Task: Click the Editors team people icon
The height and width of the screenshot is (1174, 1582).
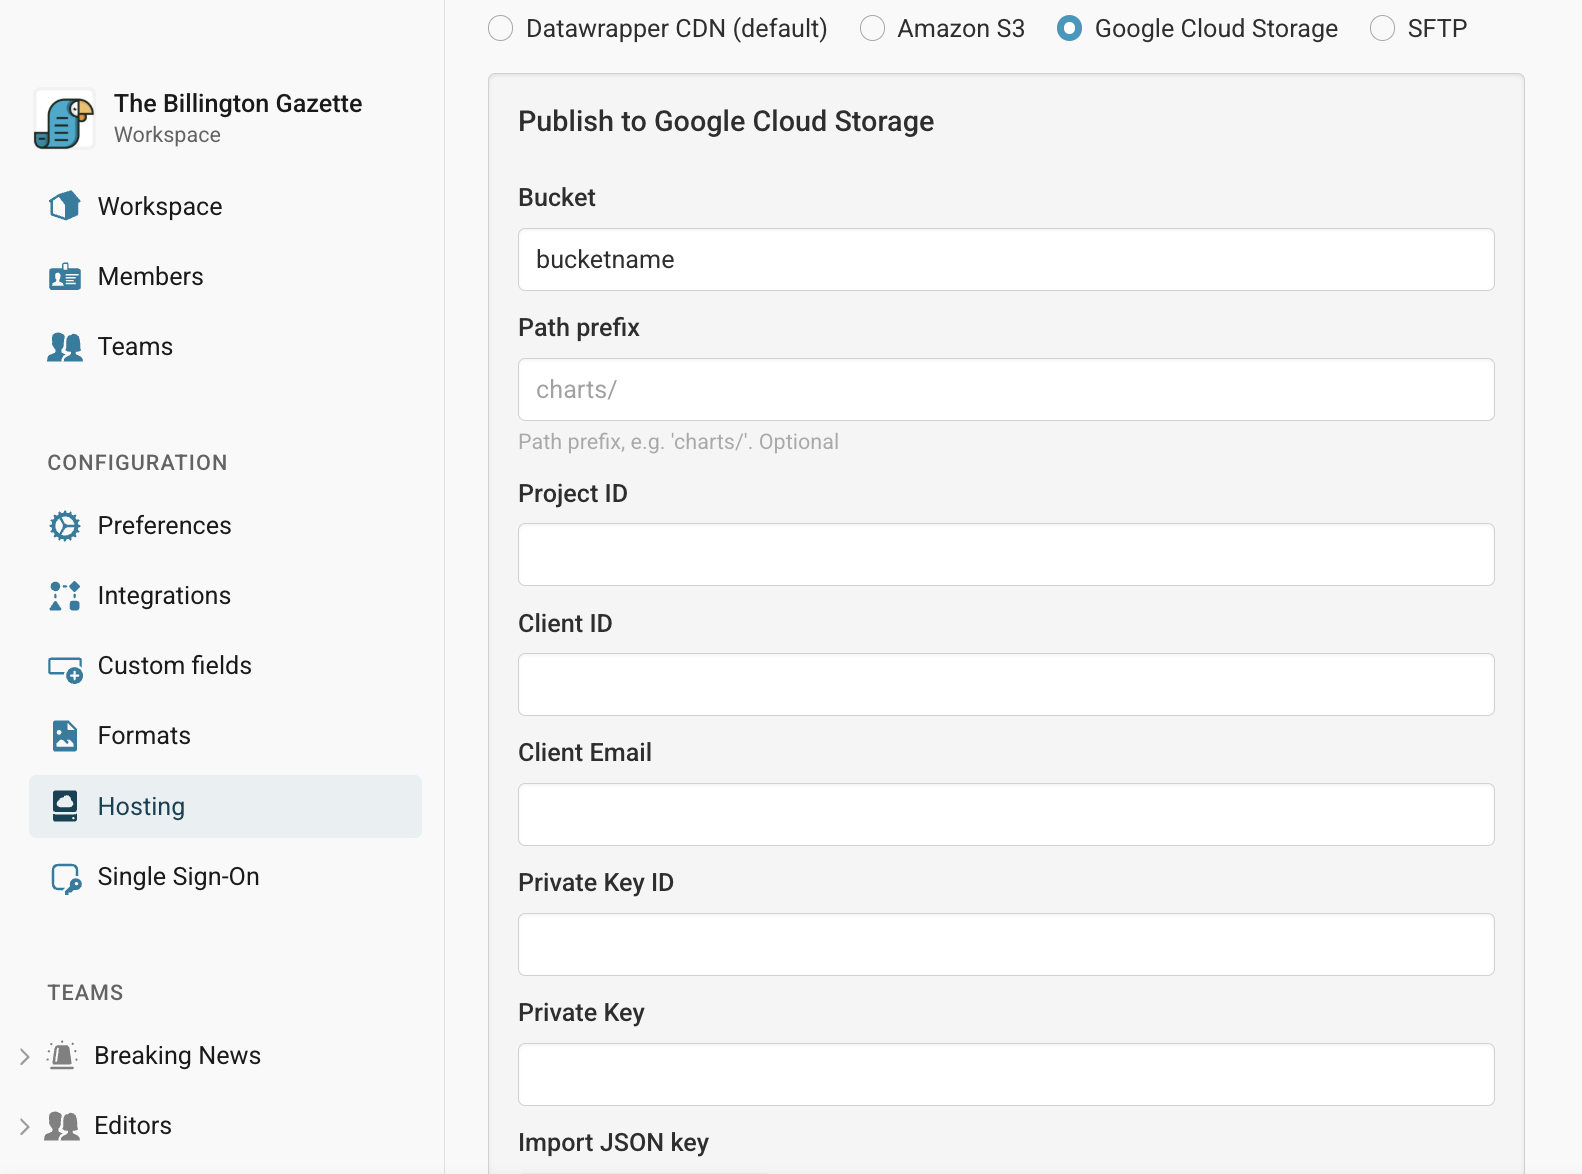Action: coord(62,1126)
